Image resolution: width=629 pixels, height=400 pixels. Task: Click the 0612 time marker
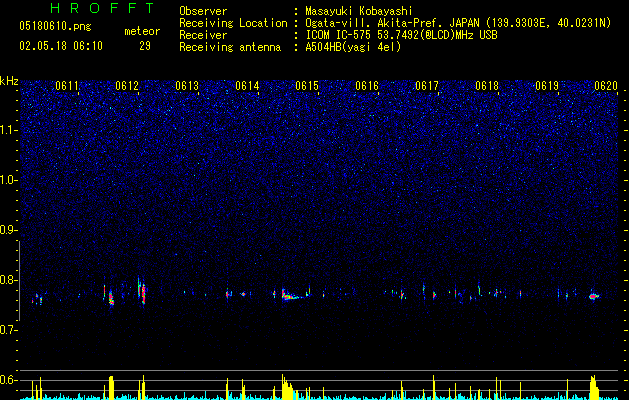click(x=127, y=86)
